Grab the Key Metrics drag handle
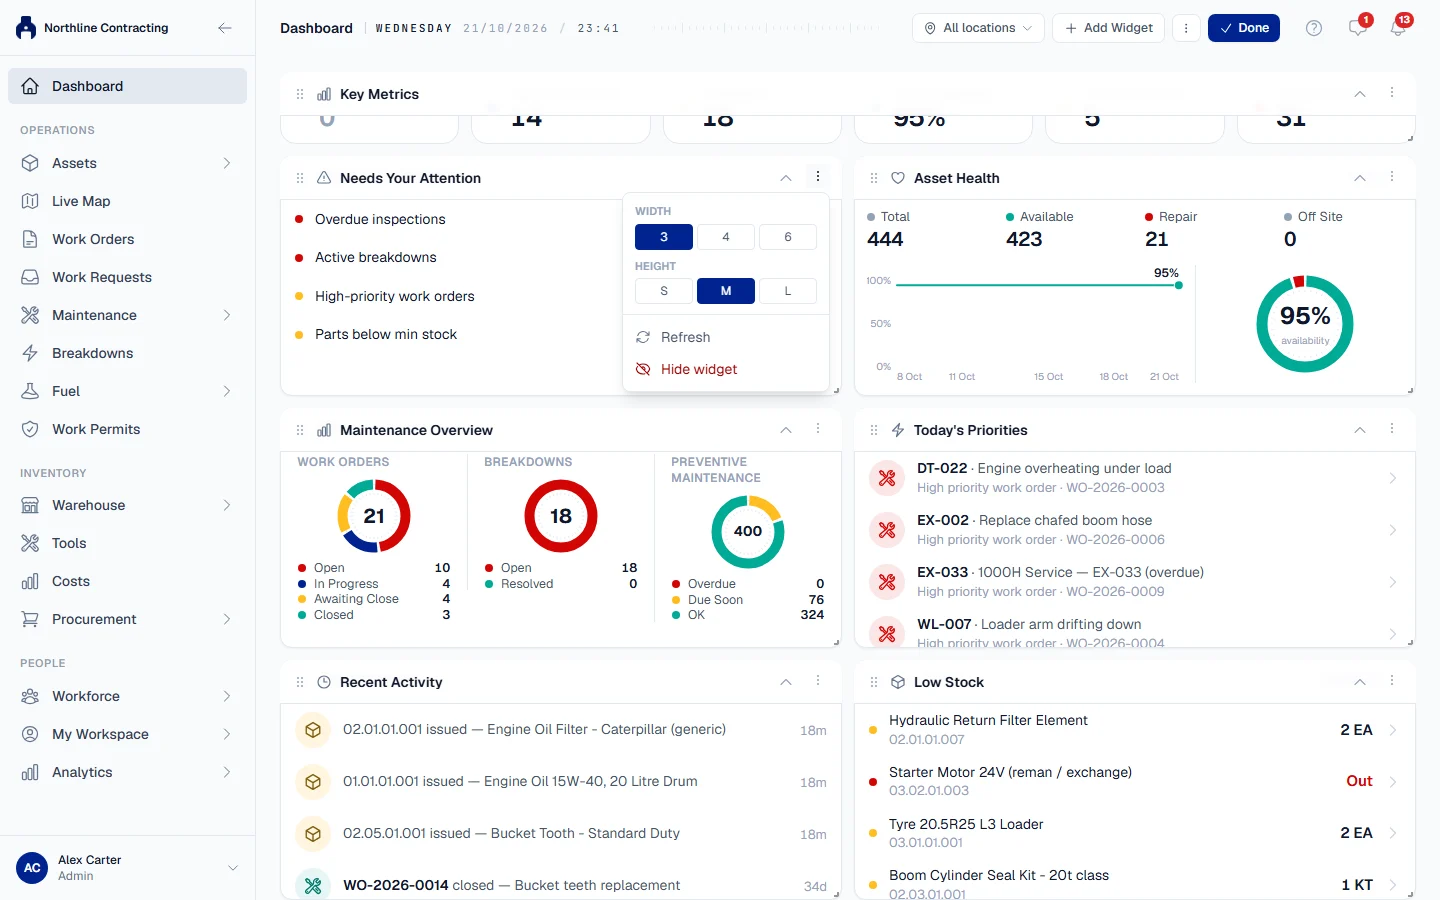1440x900 pixels. click(300, 94)
